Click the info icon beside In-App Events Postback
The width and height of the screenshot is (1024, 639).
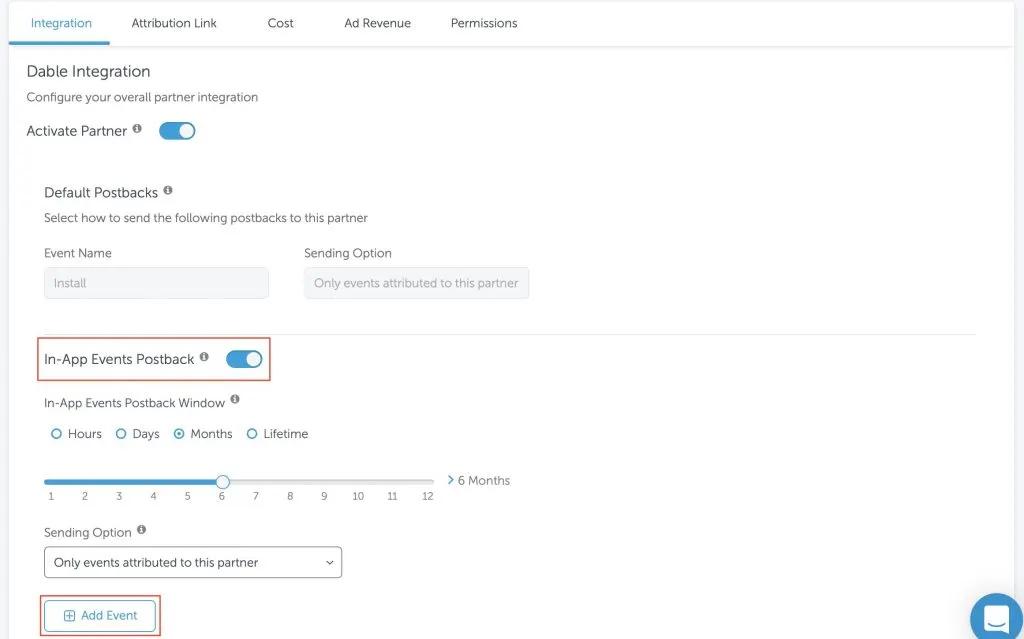click(204, 357)
